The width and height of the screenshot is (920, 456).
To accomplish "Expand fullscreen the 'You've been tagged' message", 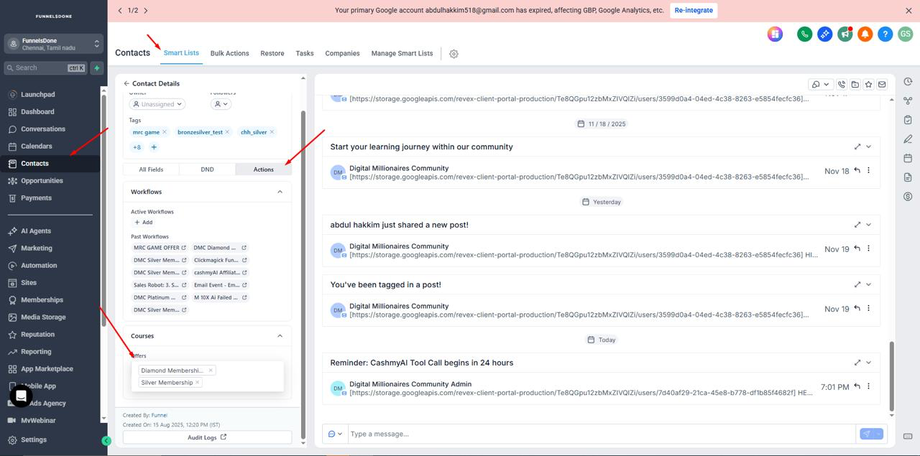I will tap(857, 284).
